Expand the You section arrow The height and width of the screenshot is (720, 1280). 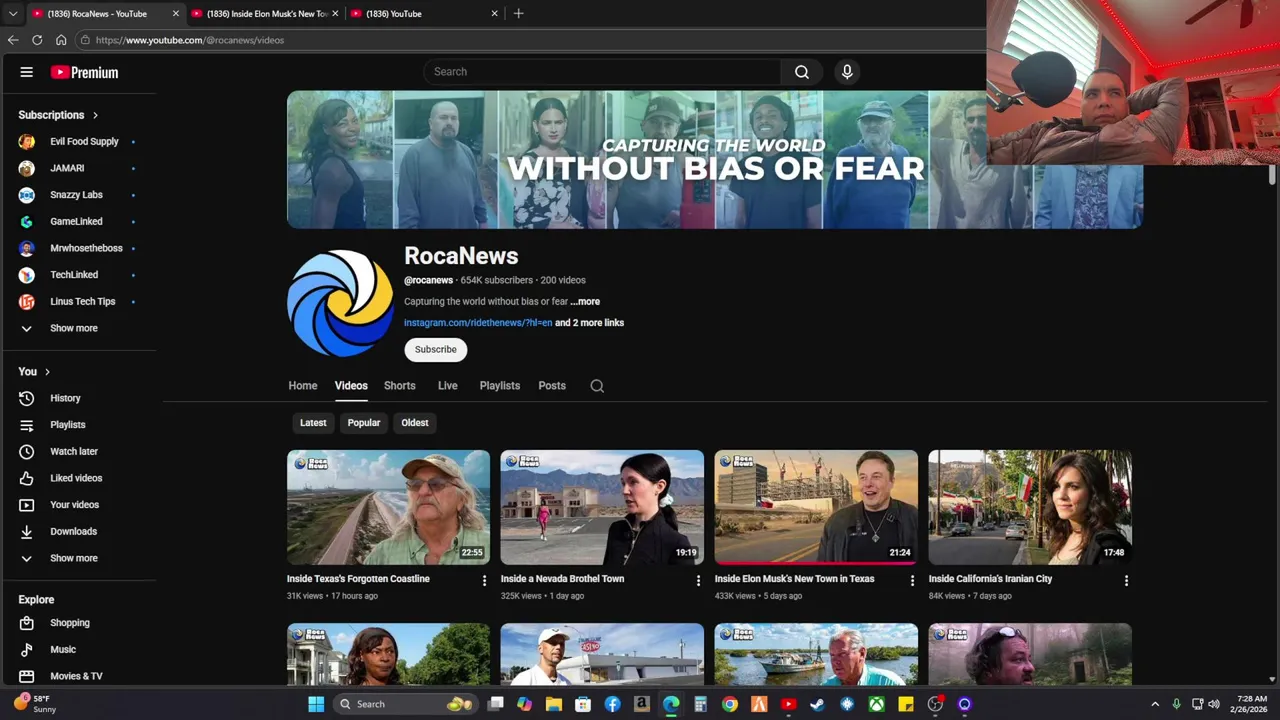pyautogui.click(x=47, y=372)
